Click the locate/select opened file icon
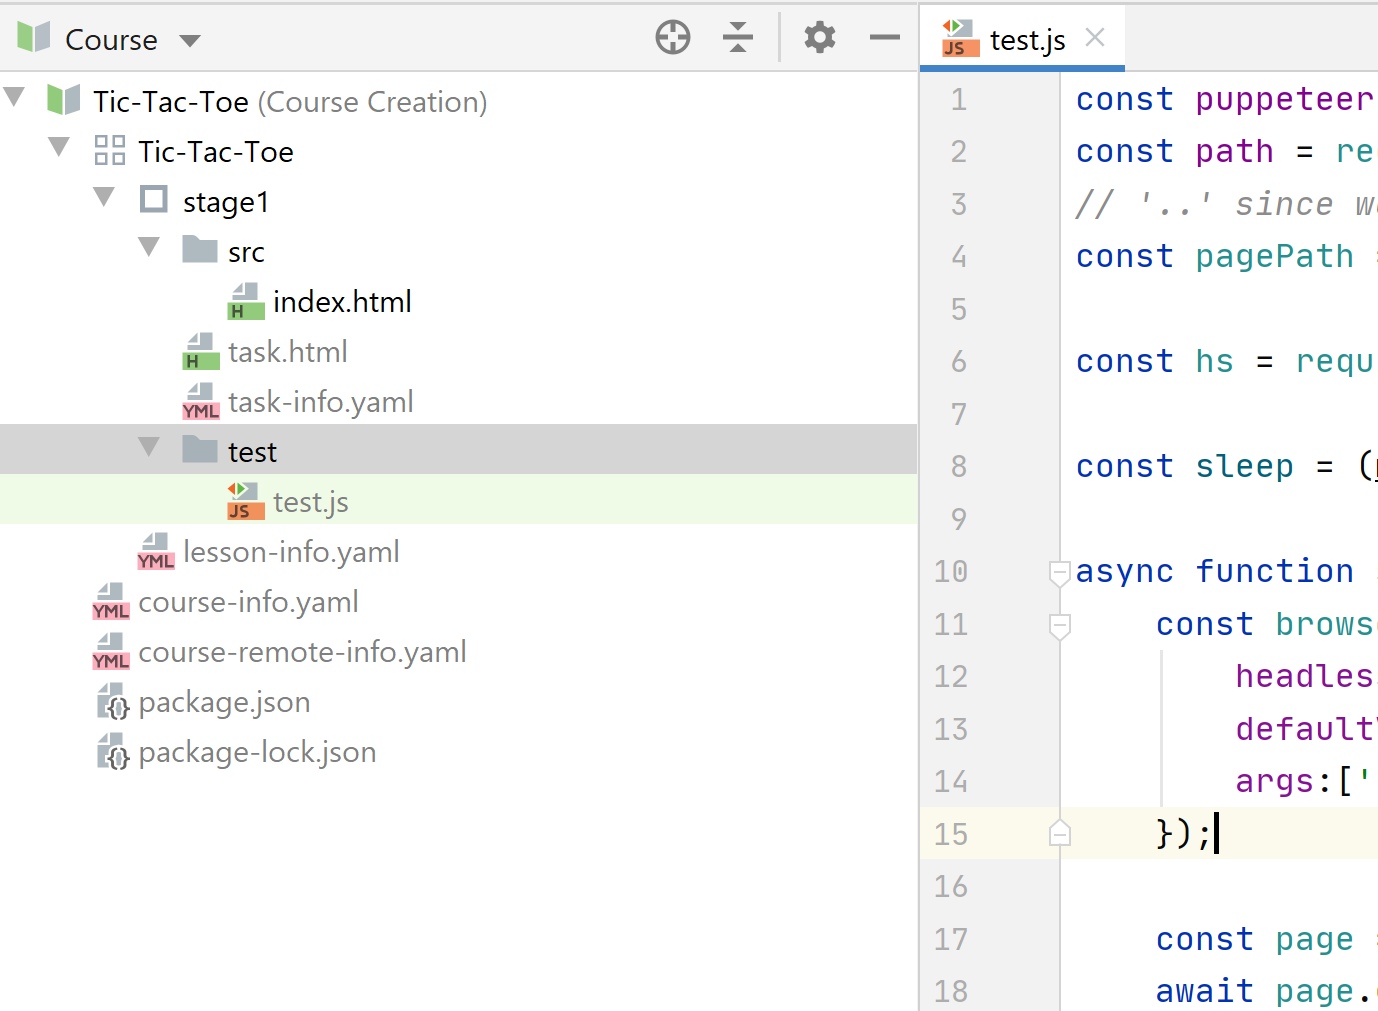The image size is (1378, 1011). tap(673, 38)
